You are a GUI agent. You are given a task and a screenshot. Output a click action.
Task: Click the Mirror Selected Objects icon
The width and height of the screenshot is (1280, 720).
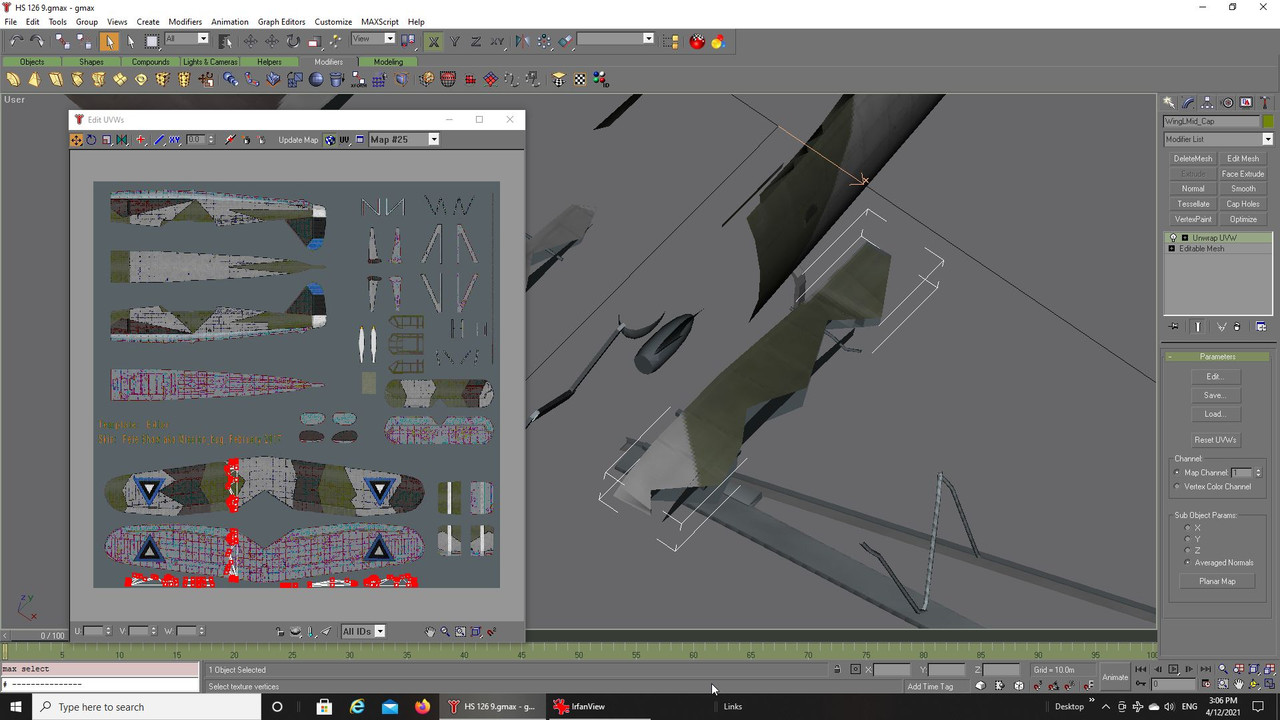pyautogui.click(x=522, y=41)
